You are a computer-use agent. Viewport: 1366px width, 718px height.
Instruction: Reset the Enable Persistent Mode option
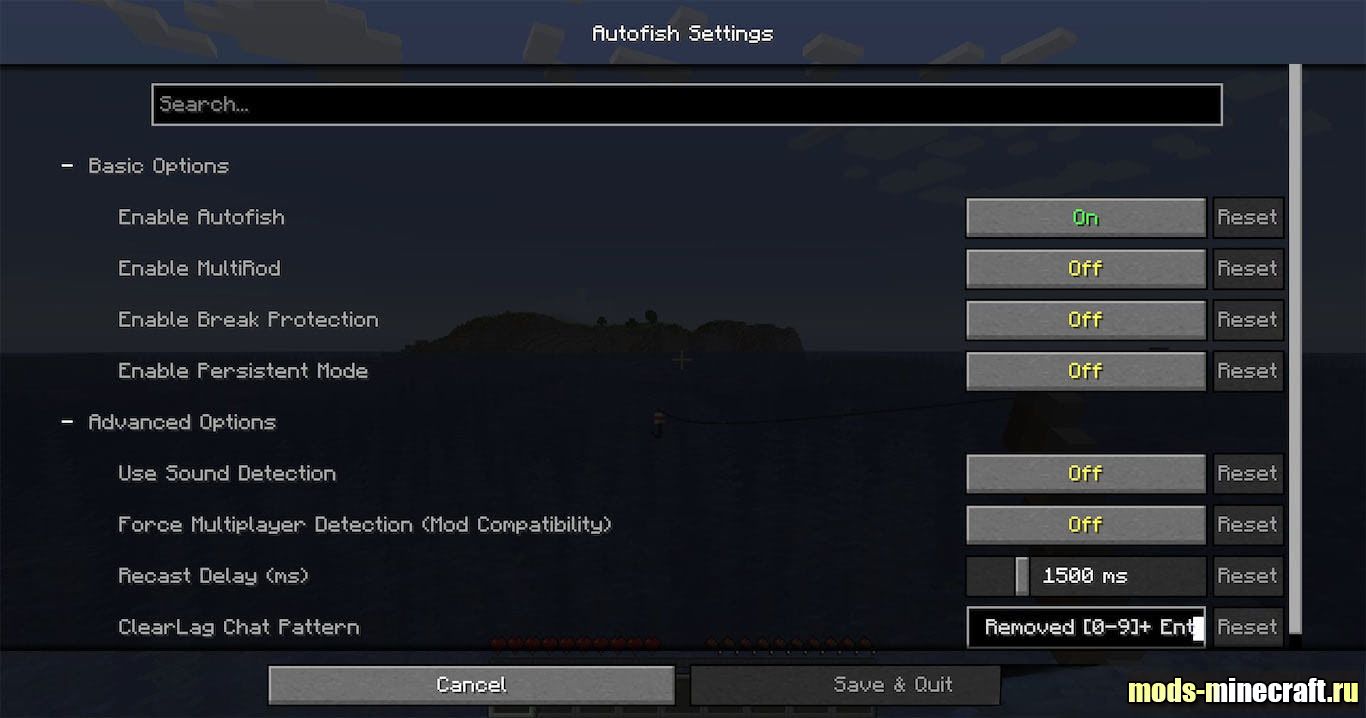pos(1248,370)
